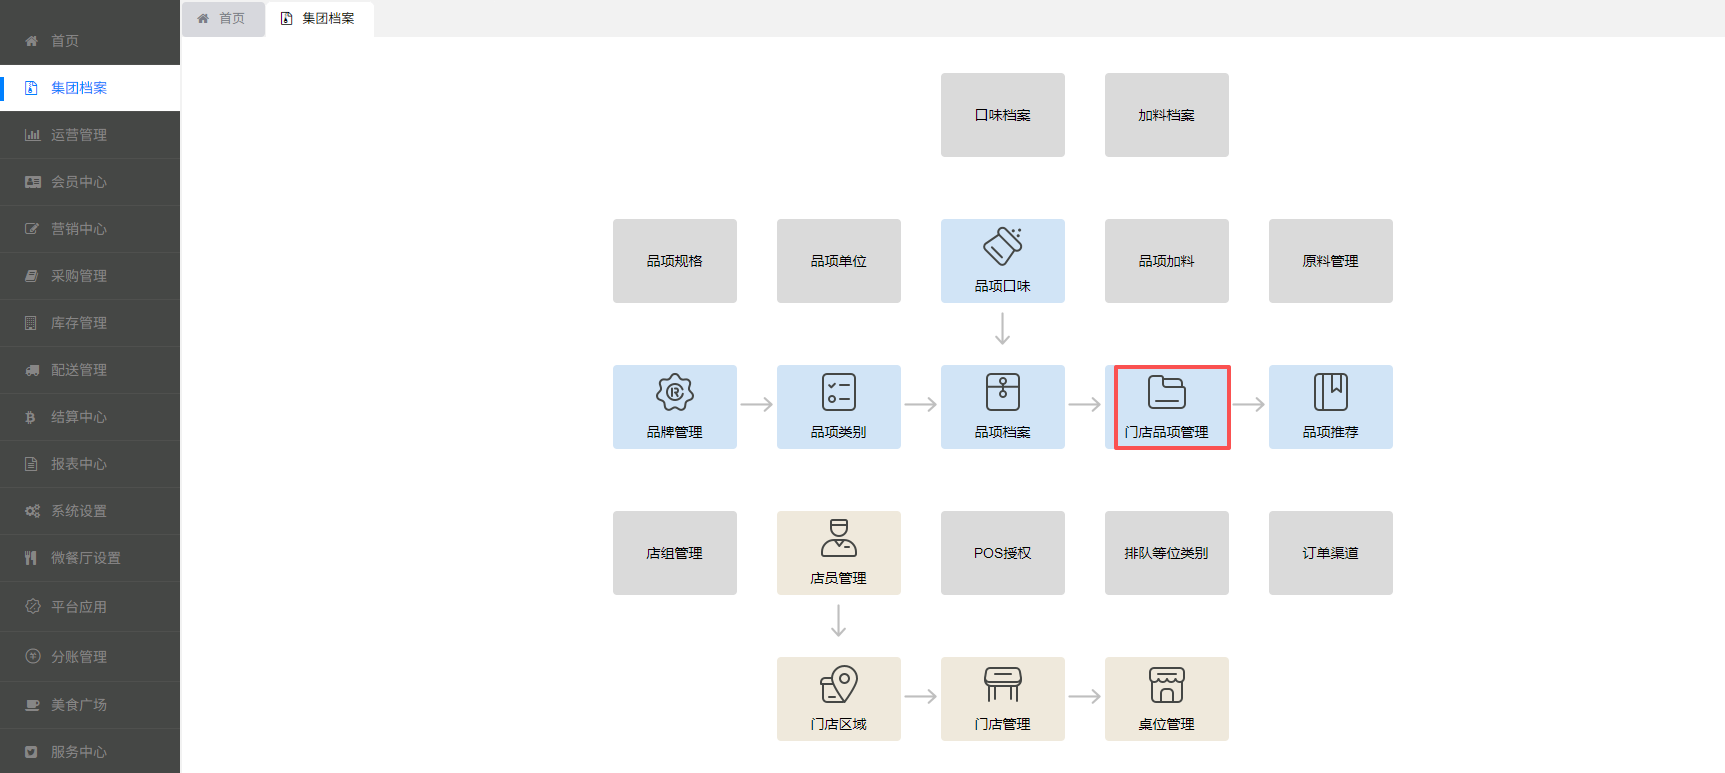This screenshot has height=773, width=1725.
Task: Open the 店员管理 staff person icon
Action: (x=839, y=538)
